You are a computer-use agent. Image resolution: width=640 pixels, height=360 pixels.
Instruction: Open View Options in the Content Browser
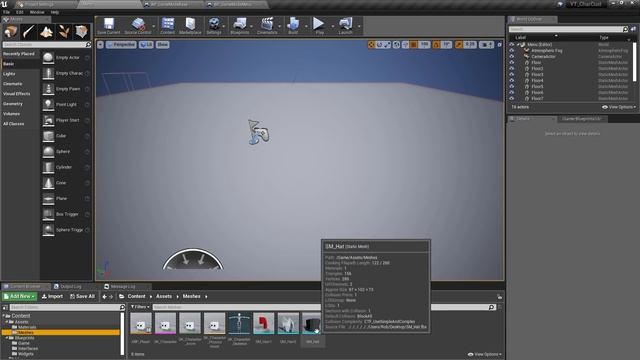click(484, 354)
